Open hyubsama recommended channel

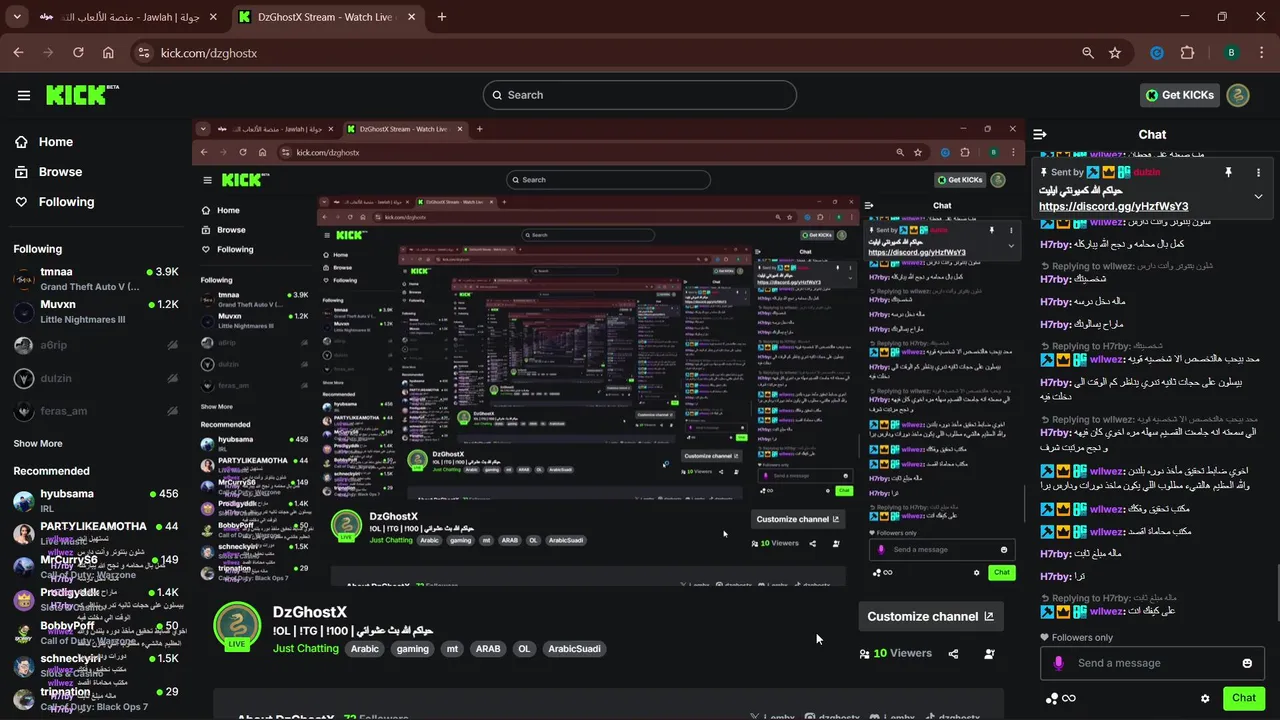point(96,501)
